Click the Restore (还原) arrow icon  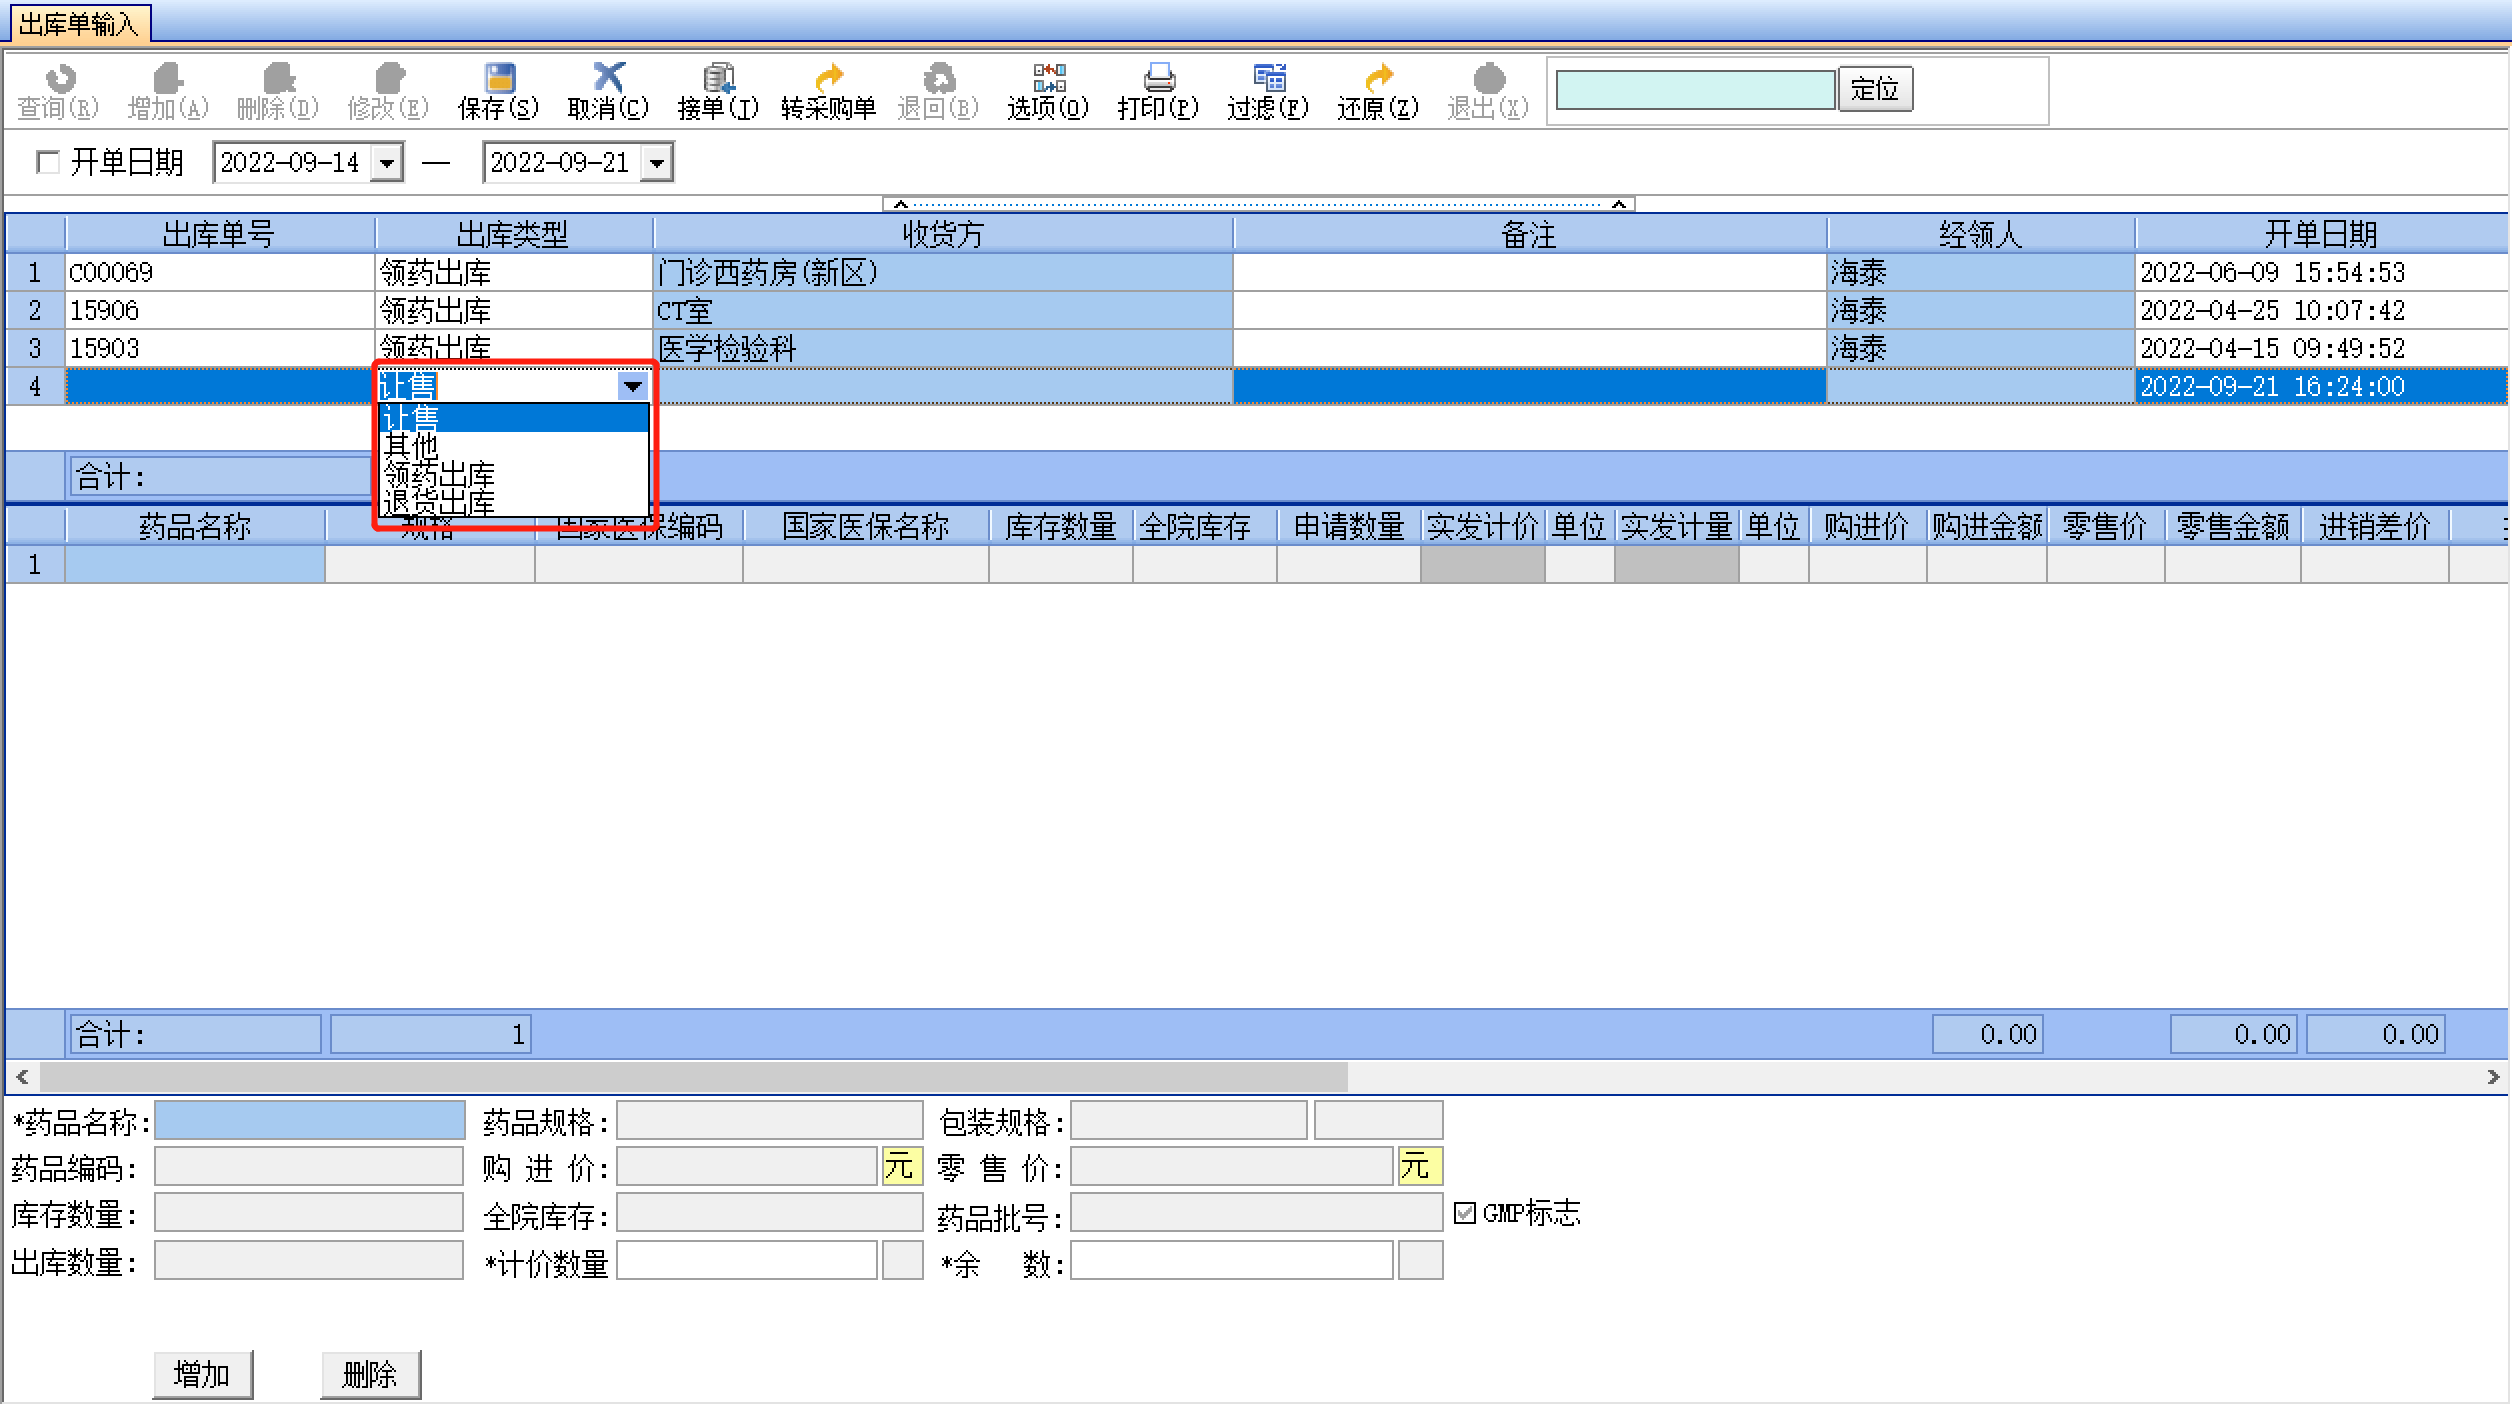point(1378,79)
